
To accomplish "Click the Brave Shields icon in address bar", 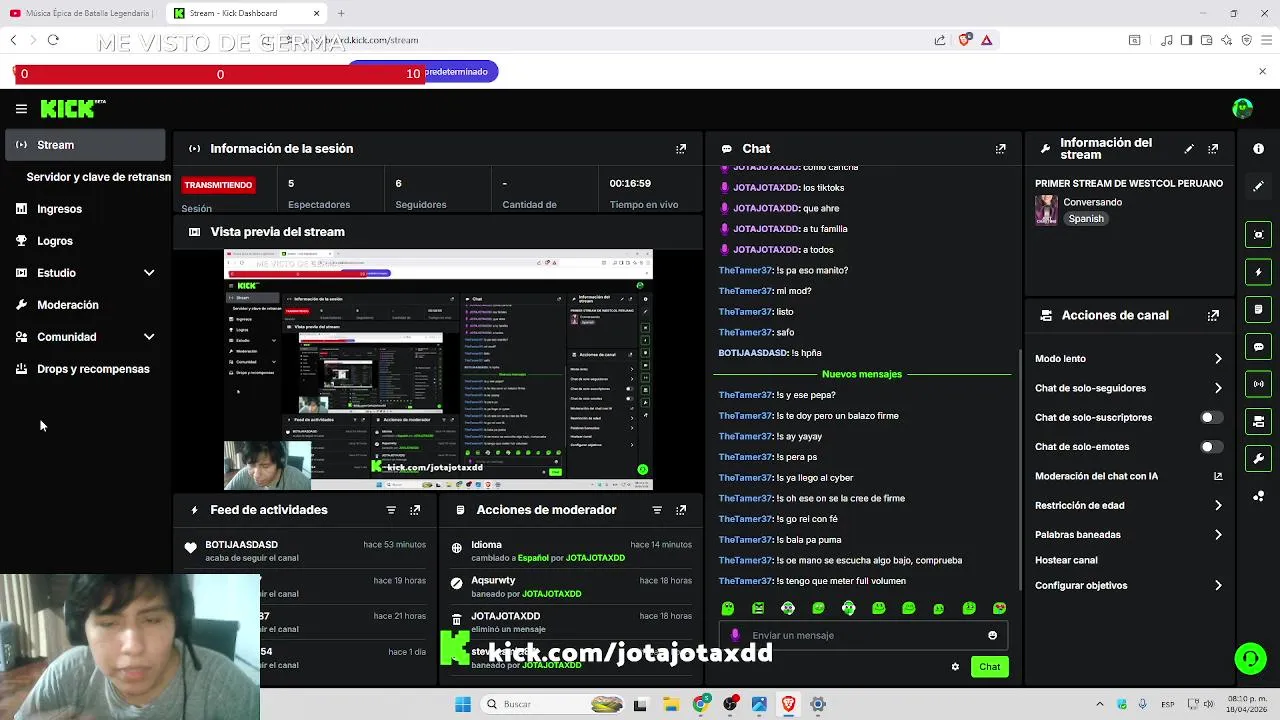I will [x=964, y=40].
